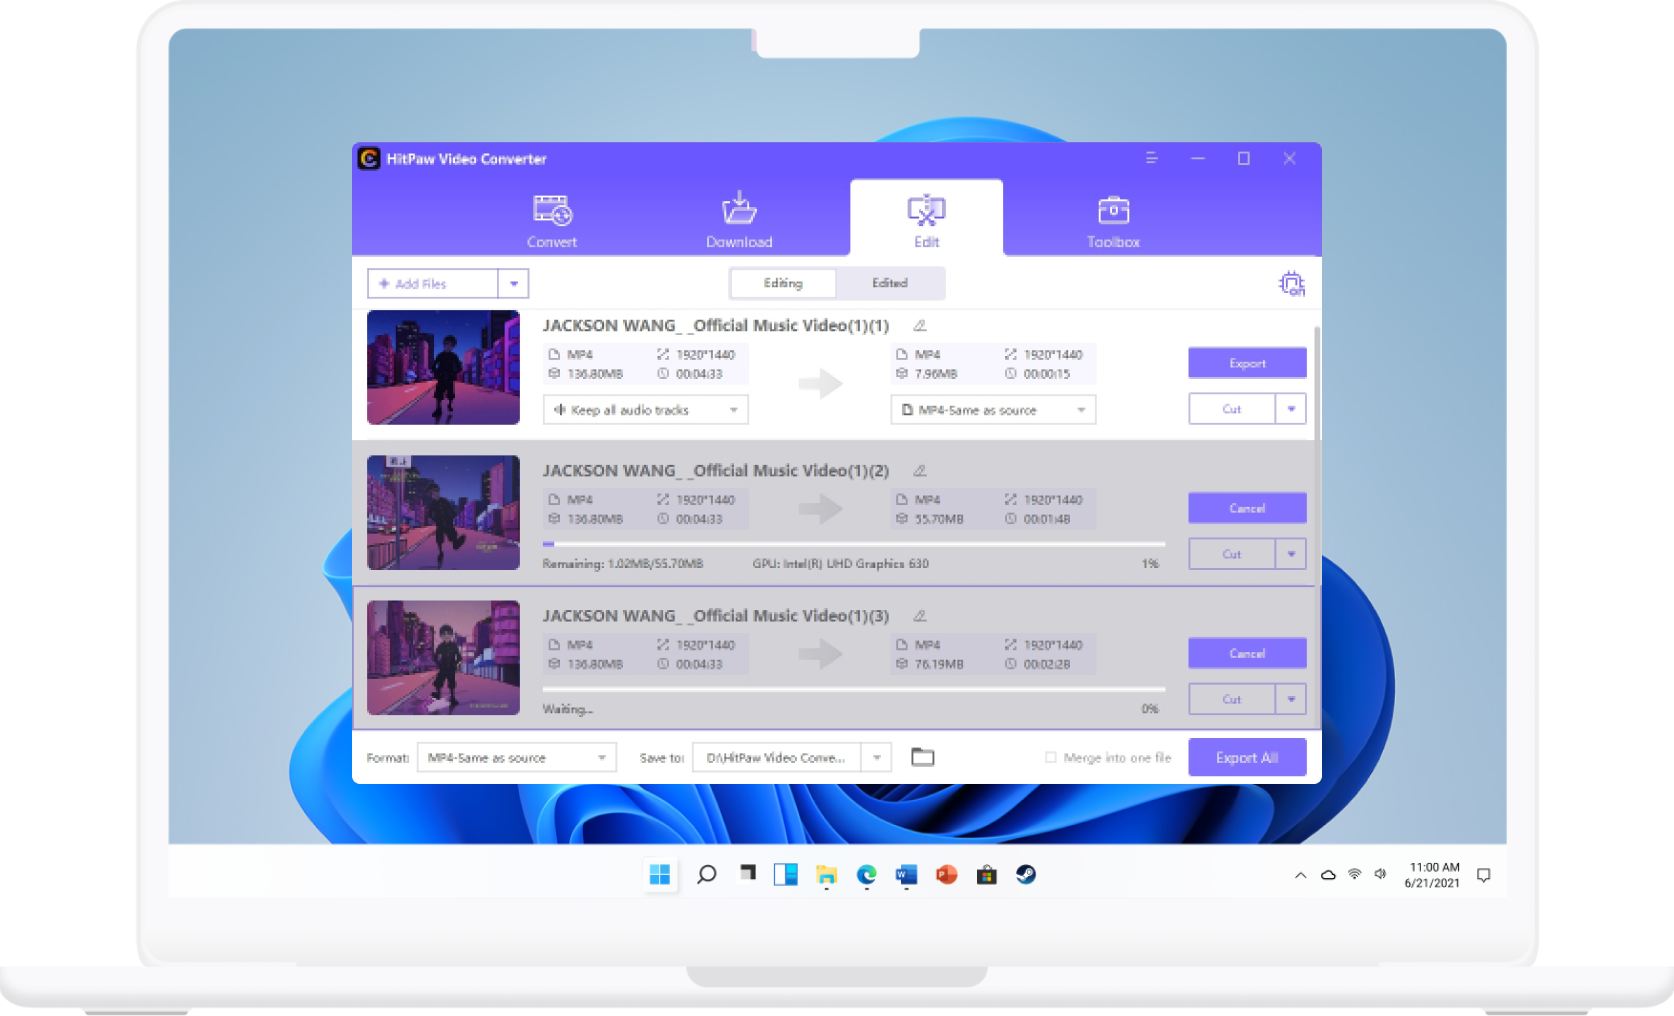Viewport: 1674px width, 1016px height.
Task: Open the Toolbox tab
Action: pyautogui.click(x=1113, y=221)
